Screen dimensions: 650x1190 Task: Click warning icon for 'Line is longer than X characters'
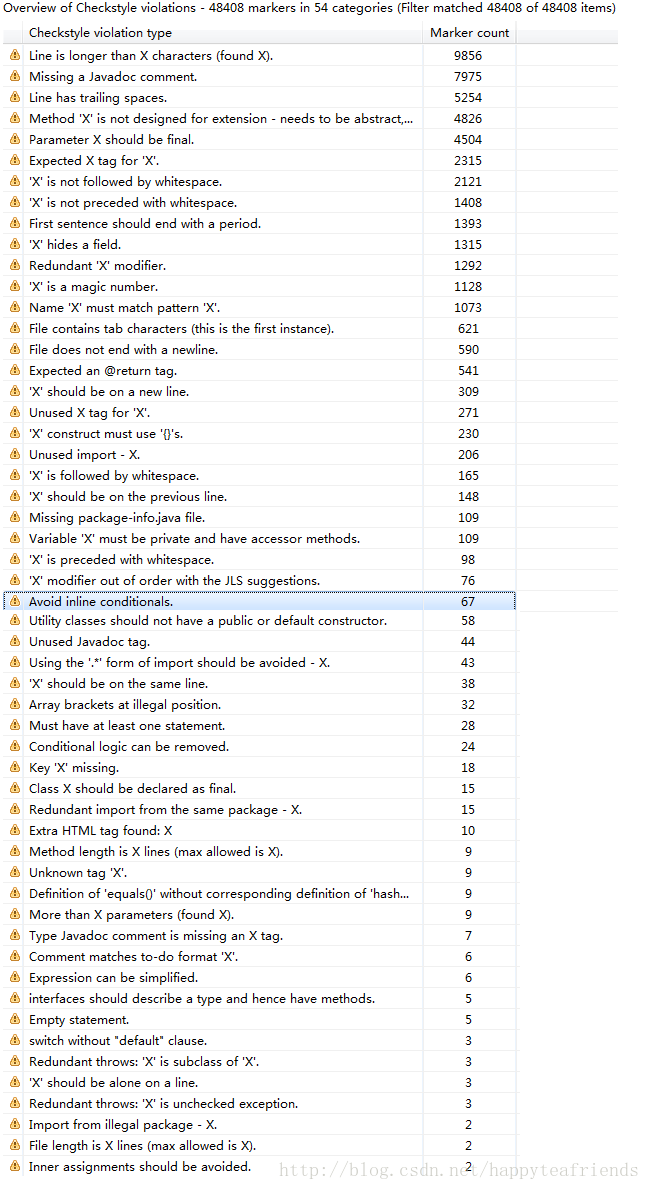(x=15, y=55)
